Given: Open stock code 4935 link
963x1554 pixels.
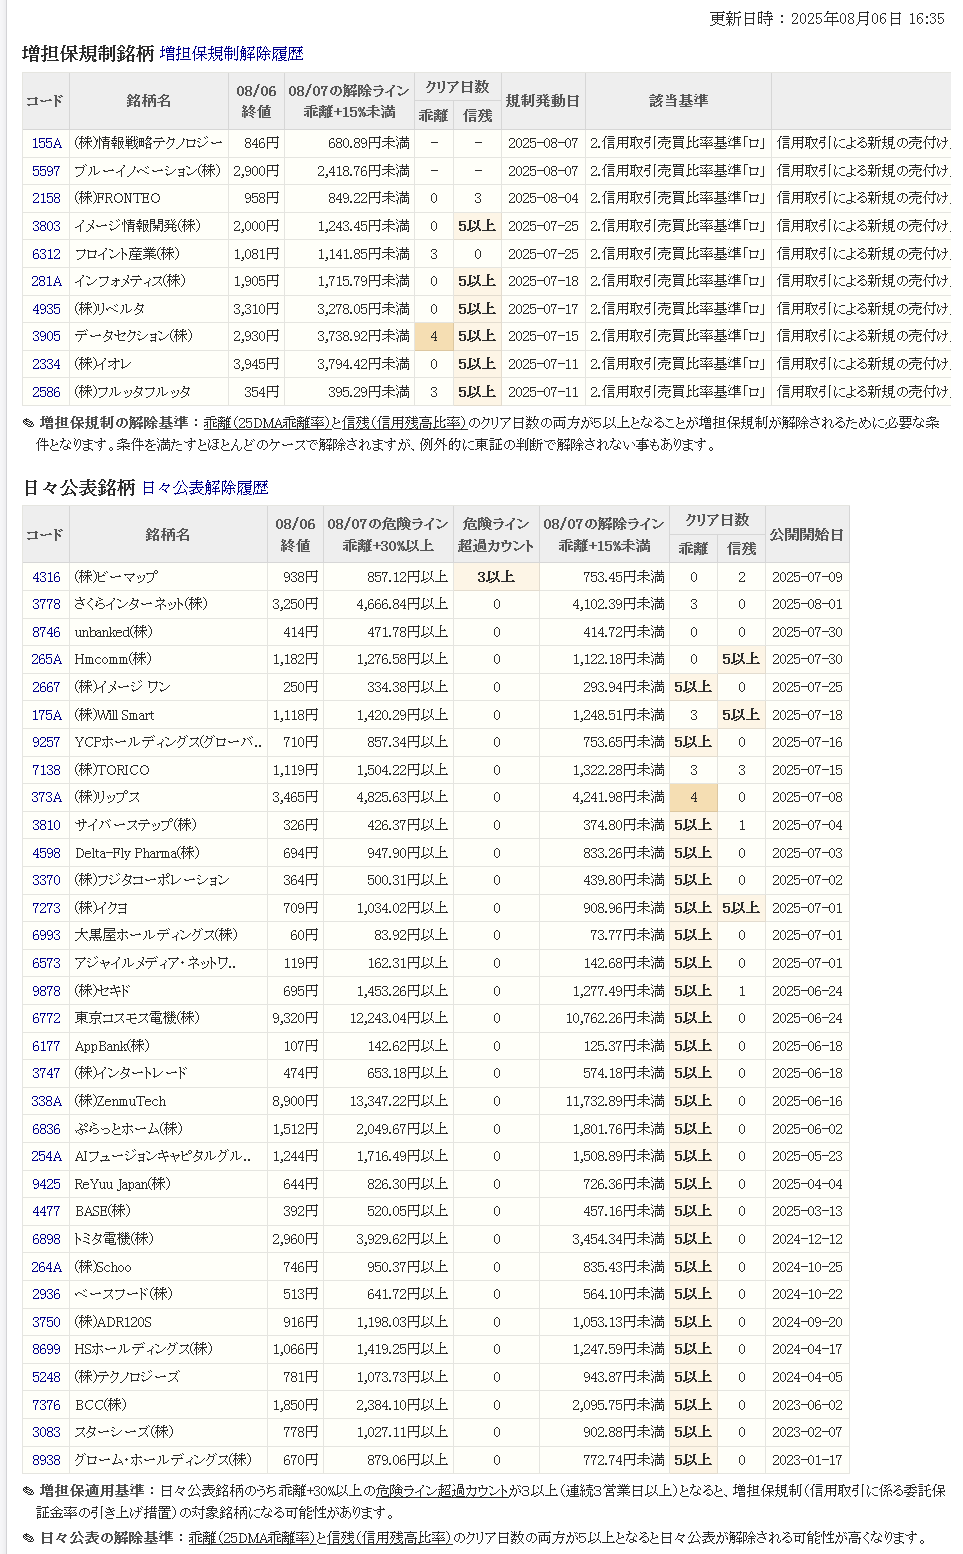Looking at the screenshot, I should point(46,309).
